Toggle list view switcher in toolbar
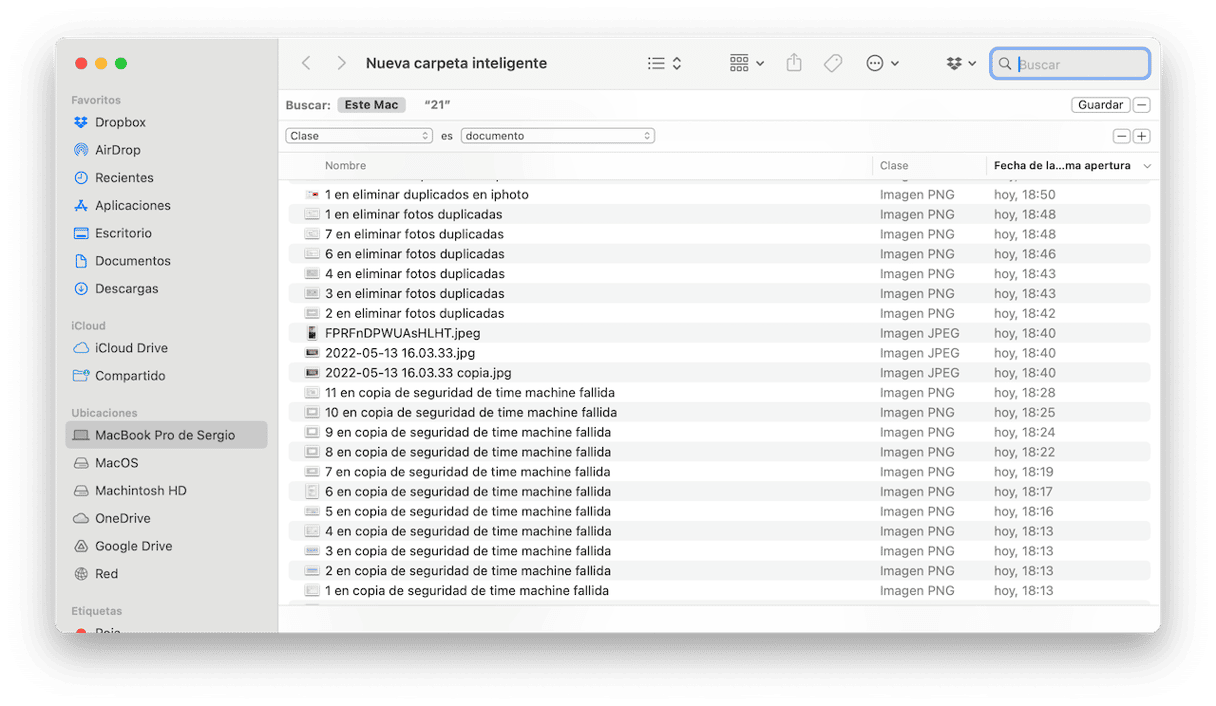 tap(664, 63)
